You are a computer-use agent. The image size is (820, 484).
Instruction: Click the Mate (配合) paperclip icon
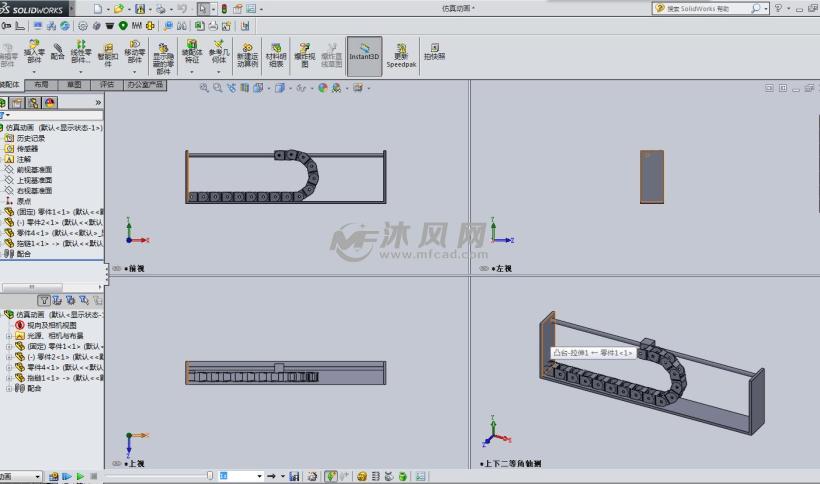coord(58,47)
